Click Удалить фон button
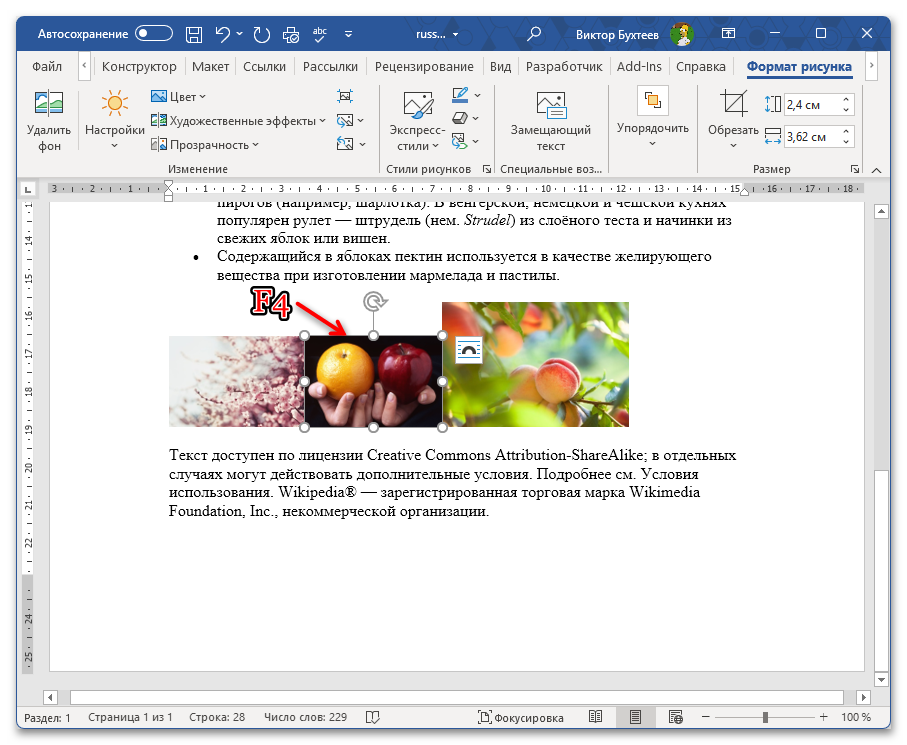The image size is (907, 745). point(49,120)
